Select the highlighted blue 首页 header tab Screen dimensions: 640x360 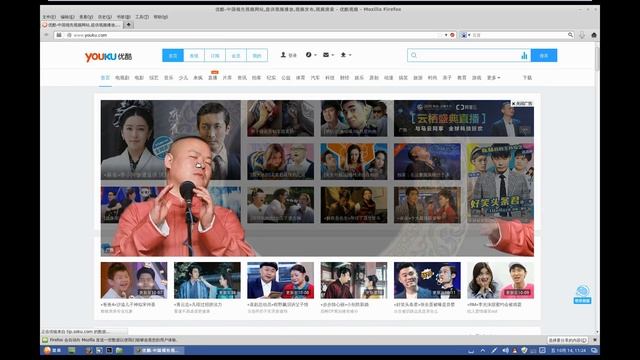click(x=173, y=56)
